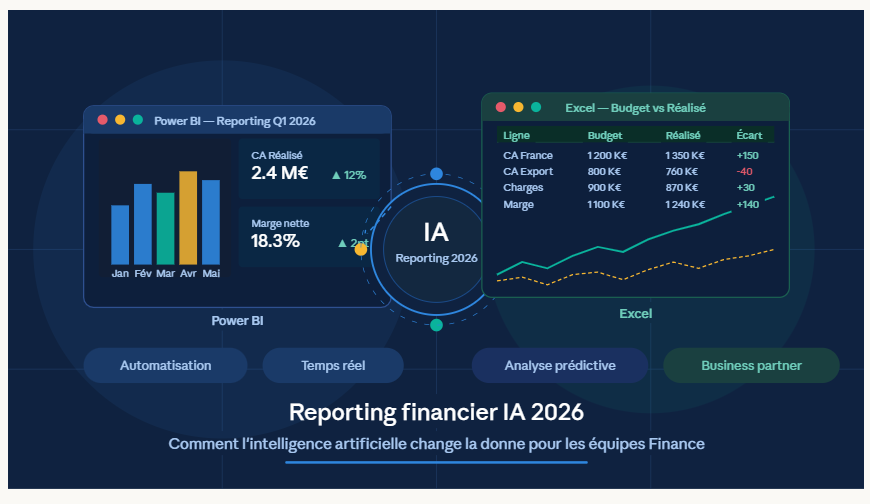Click the 870 K€ réalisé cell
870x504 pixels.
click(x=682, y=188)
